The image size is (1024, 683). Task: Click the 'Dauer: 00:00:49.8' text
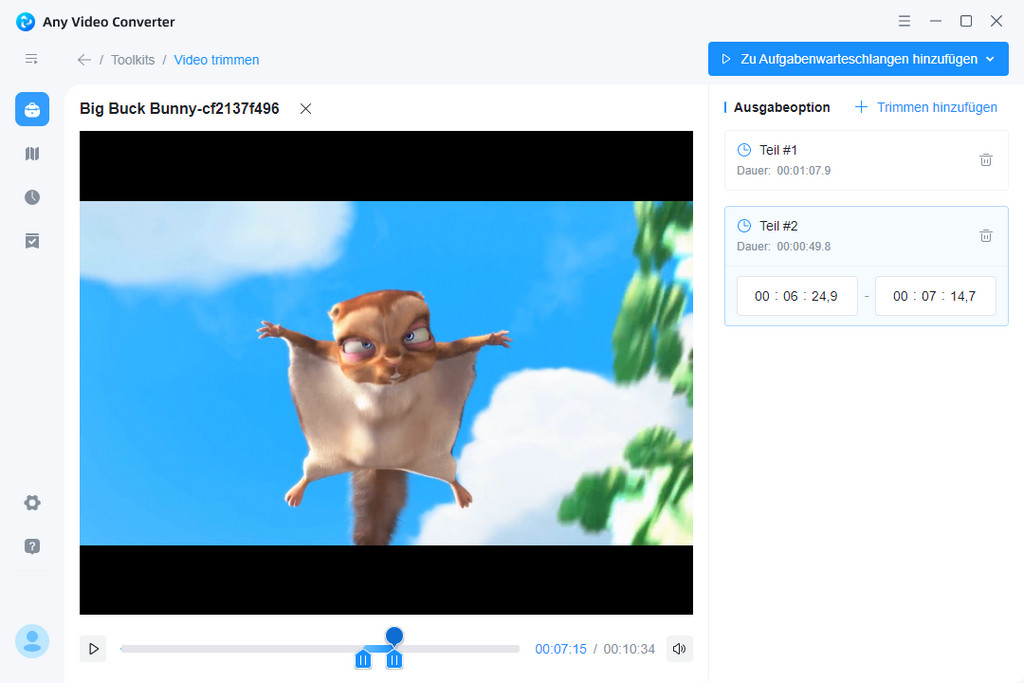click(784, 247)
